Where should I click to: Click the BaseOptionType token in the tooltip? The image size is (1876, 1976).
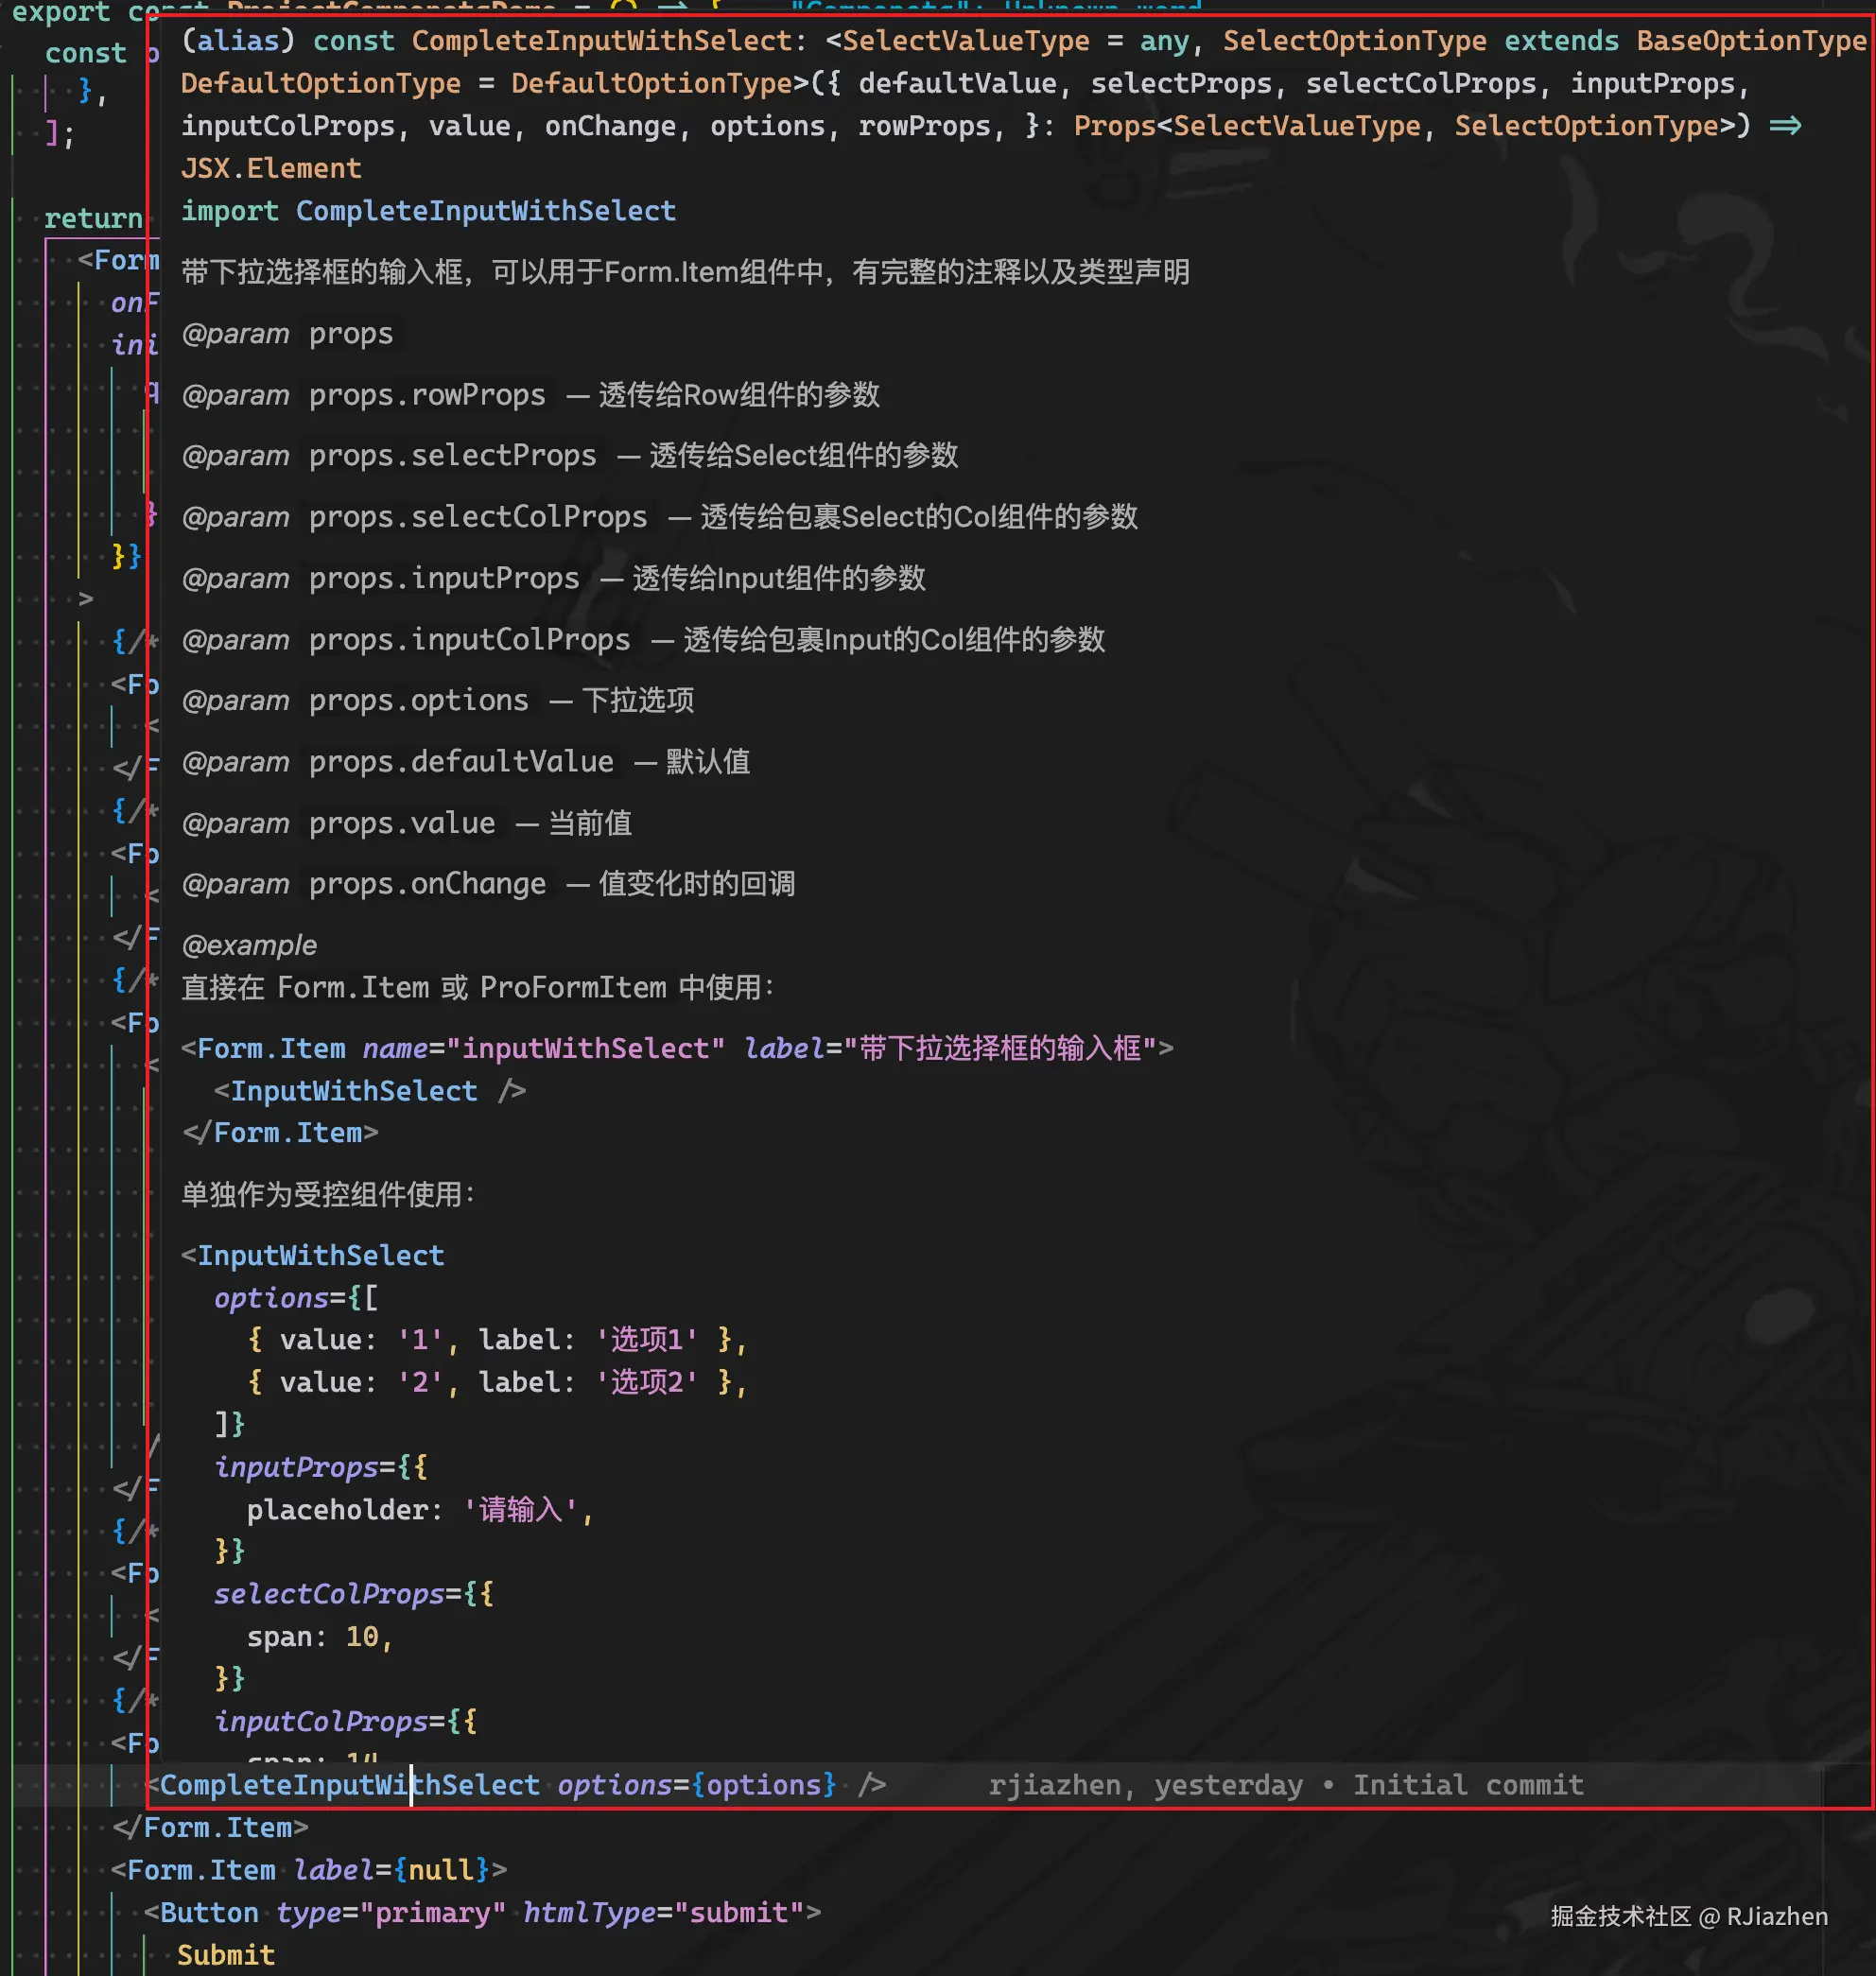click(x=1751, y=40)
